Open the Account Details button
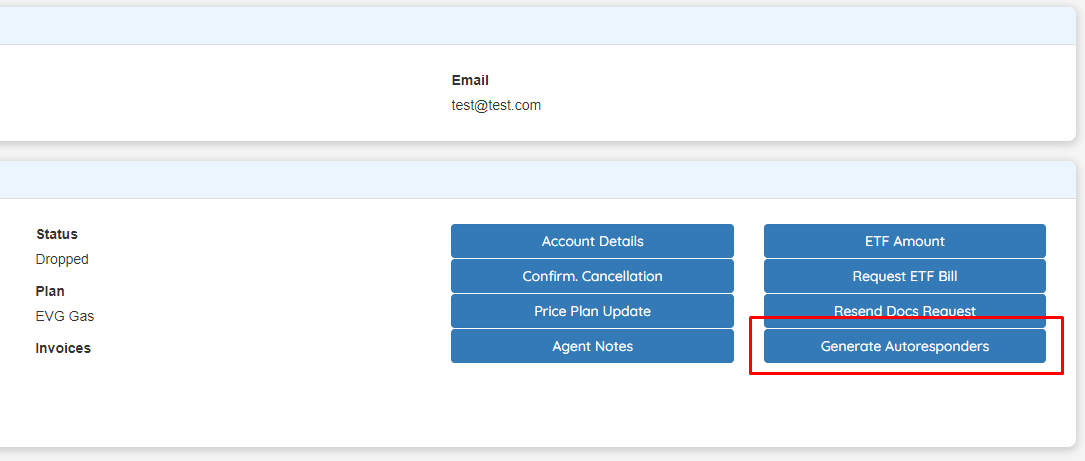This screenshot has height=461, width=1085. (592, 241)
